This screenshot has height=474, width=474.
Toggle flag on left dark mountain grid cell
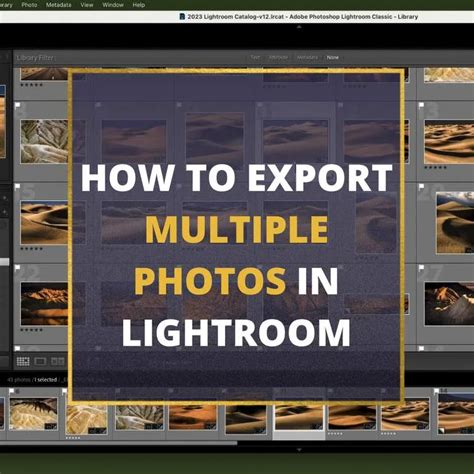18,268
